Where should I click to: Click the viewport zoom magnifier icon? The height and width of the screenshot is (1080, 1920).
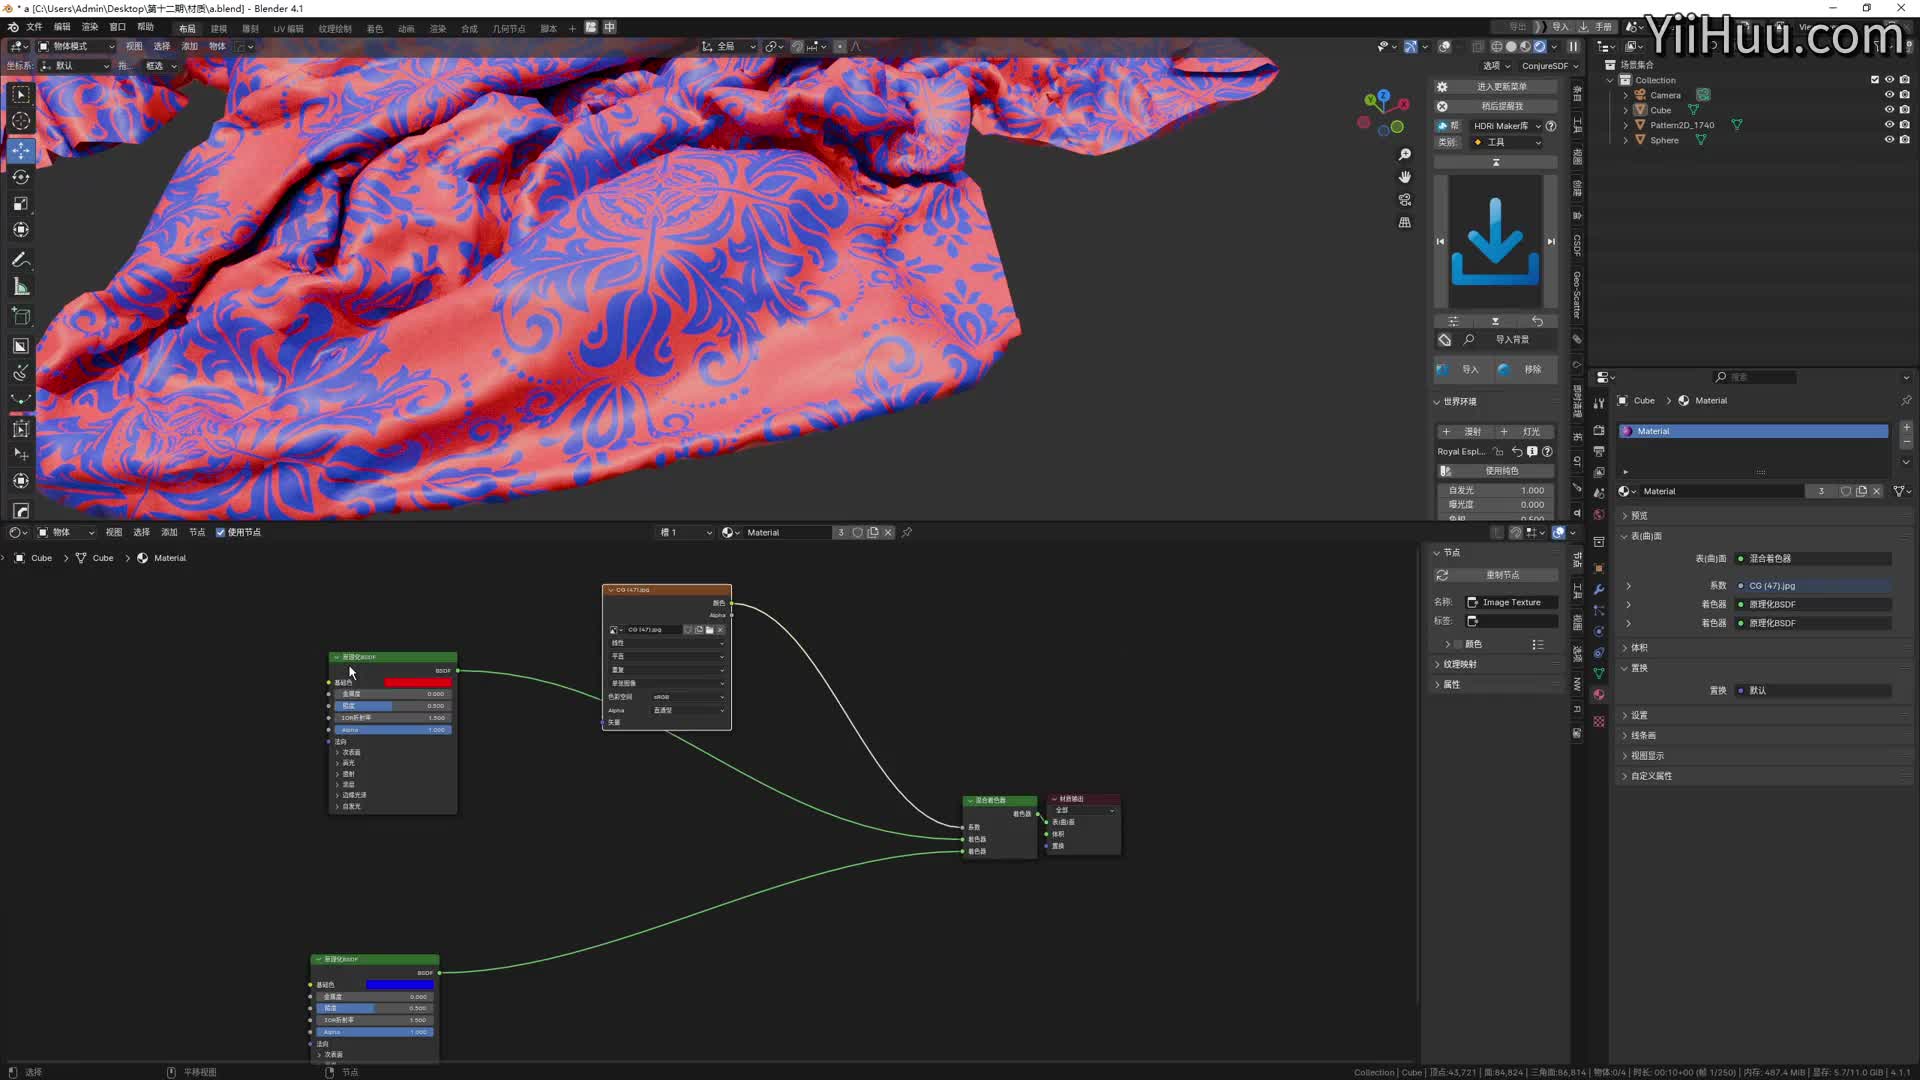coord(1405,154)
